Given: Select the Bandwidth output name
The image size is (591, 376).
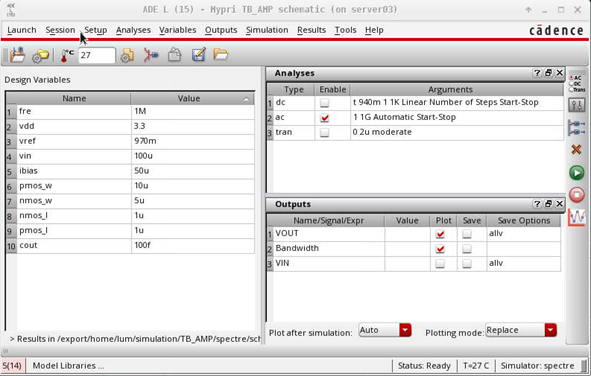Looking at the screenshot, I should [x=329, y=248].
